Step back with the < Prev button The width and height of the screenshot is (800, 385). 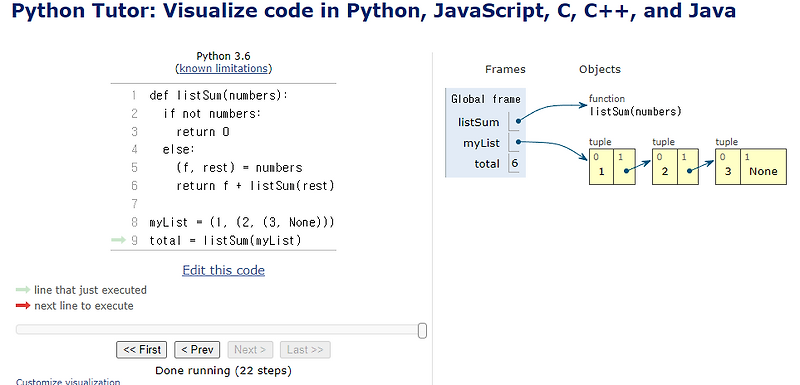click(x=197, y=350)
